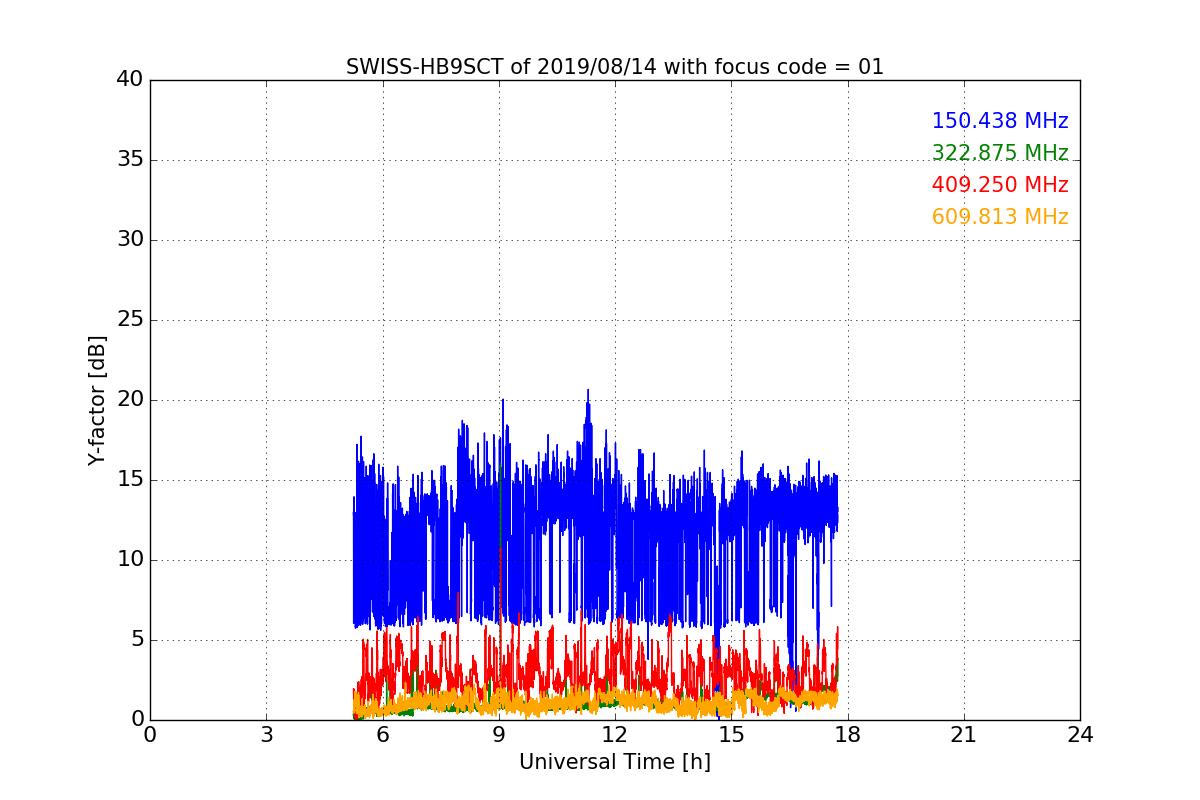Click the x-axis tick label 21
The width and height of the screenshot is (1200, 800).
coord(964,735)
